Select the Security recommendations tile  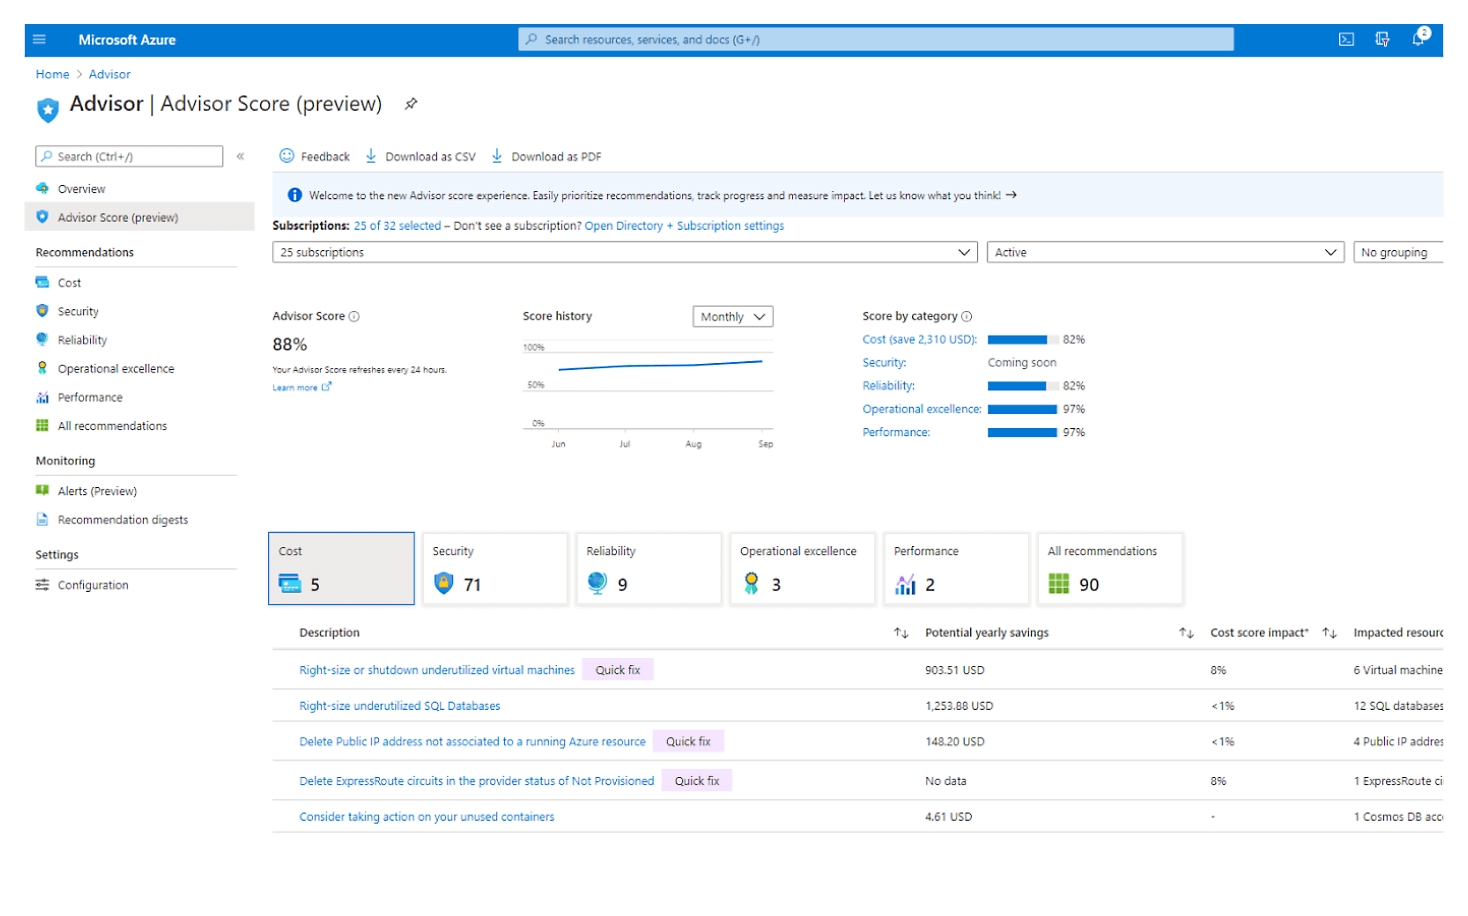(495, 569)
